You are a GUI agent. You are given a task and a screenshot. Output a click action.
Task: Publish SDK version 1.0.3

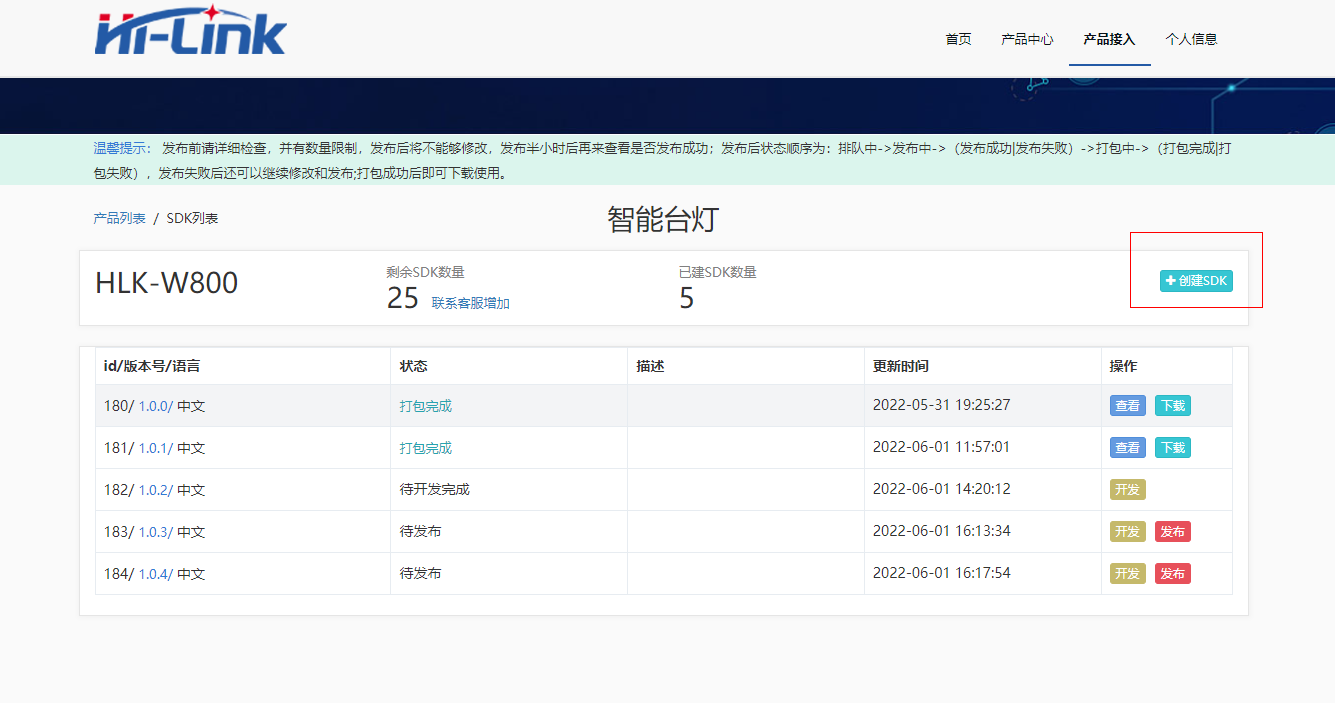click(1172, 532)
